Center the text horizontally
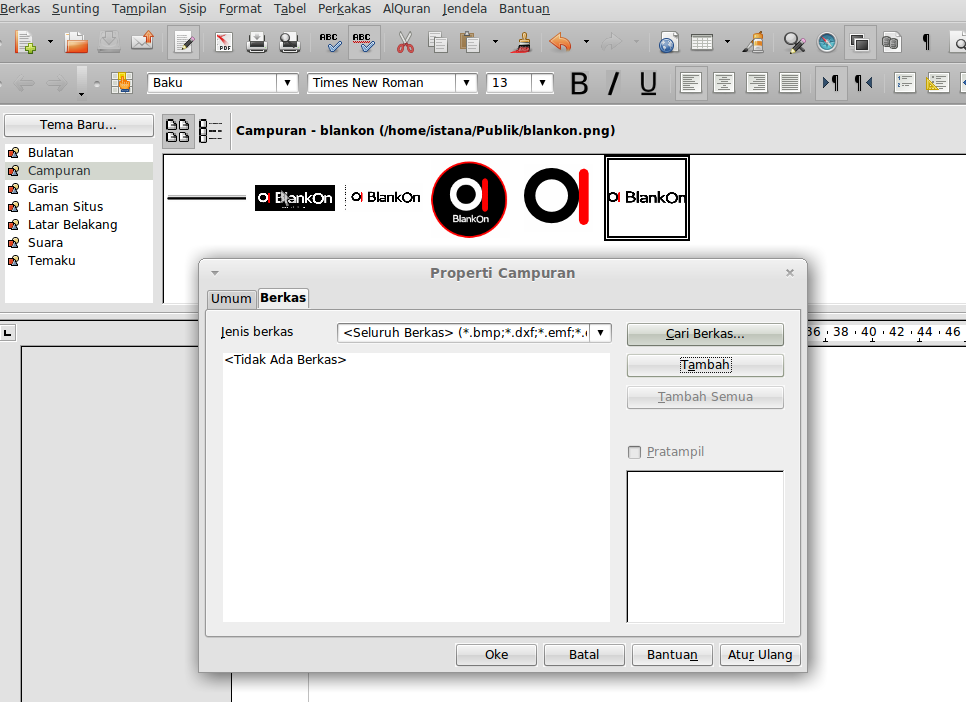 coord(724,83)
